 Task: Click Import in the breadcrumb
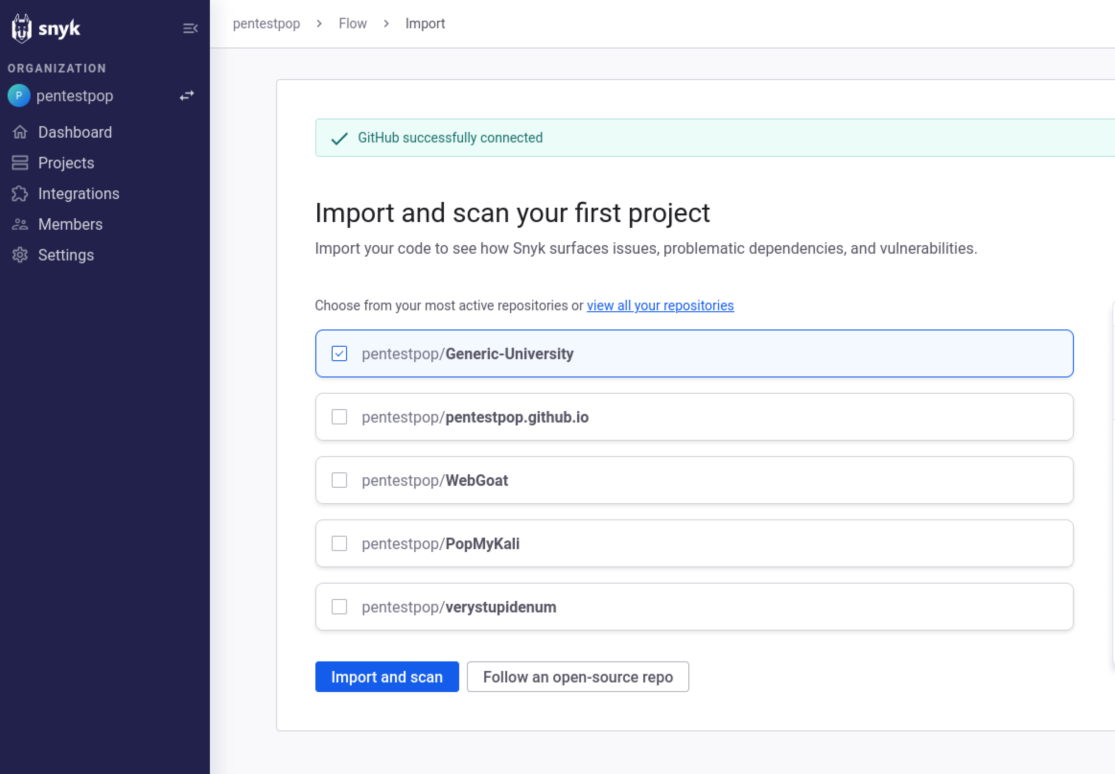point(425,23)
